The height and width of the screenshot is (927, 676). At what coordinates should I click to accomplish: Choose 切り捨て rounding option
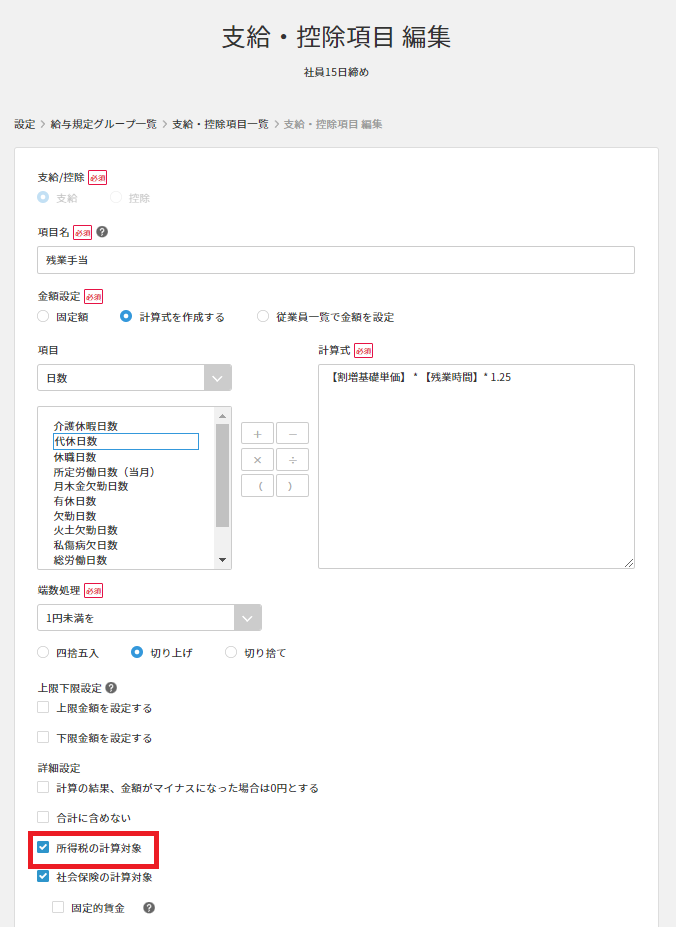pos(231,652)
